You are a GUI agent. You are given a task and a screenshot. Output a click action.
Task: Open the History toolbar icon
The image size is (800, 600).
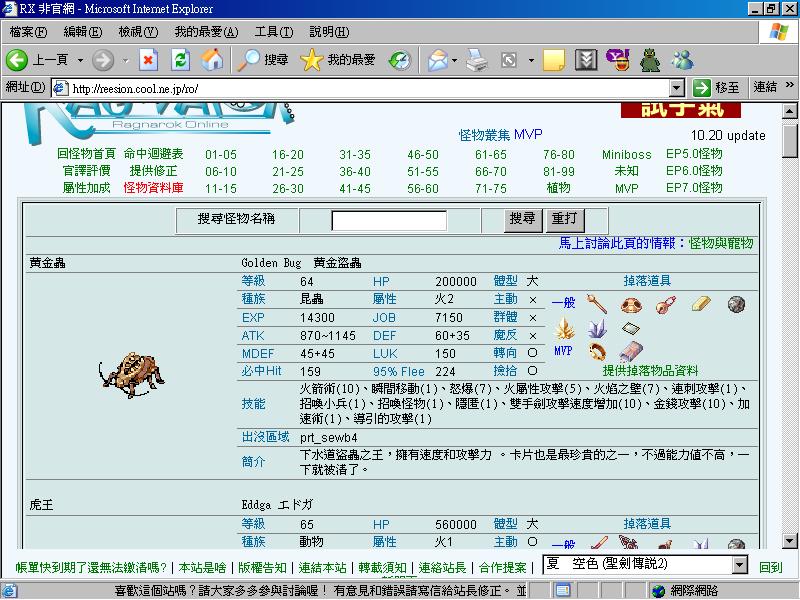tap(399, 60)
